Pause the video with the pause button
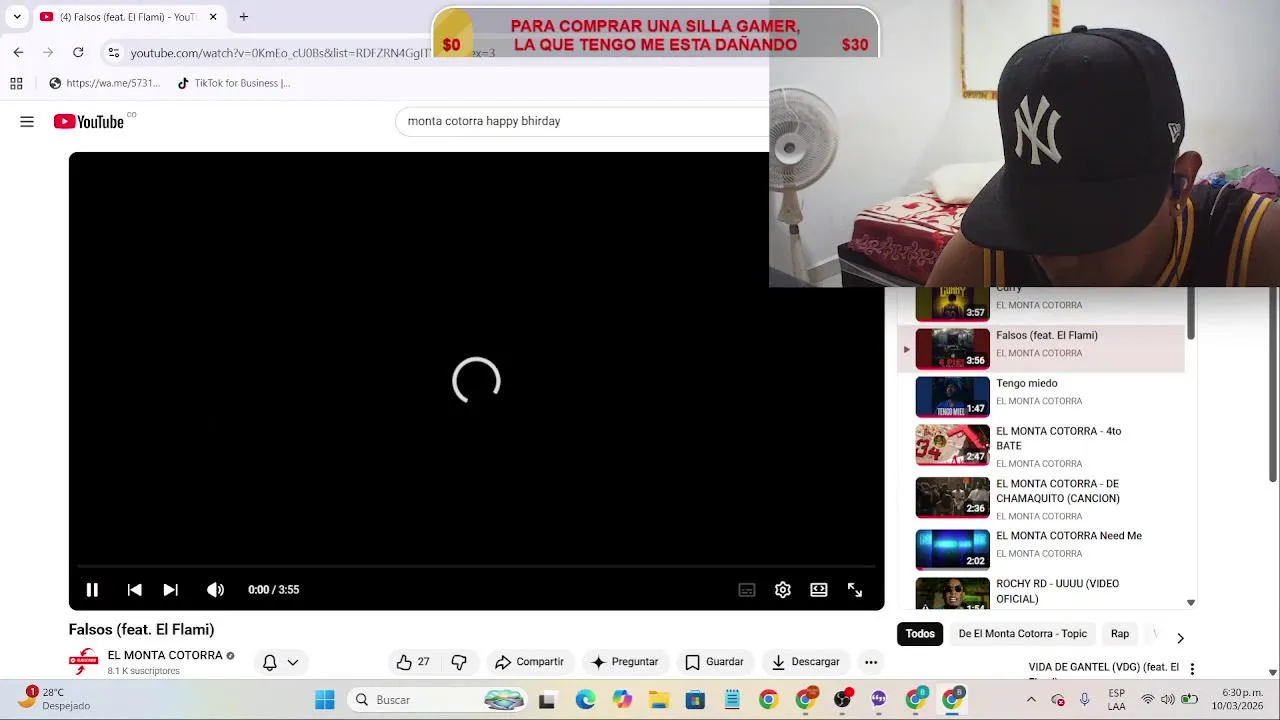The height and width of the screenshot is (720, 1280). pyautogui.click(x=91, y=590)
